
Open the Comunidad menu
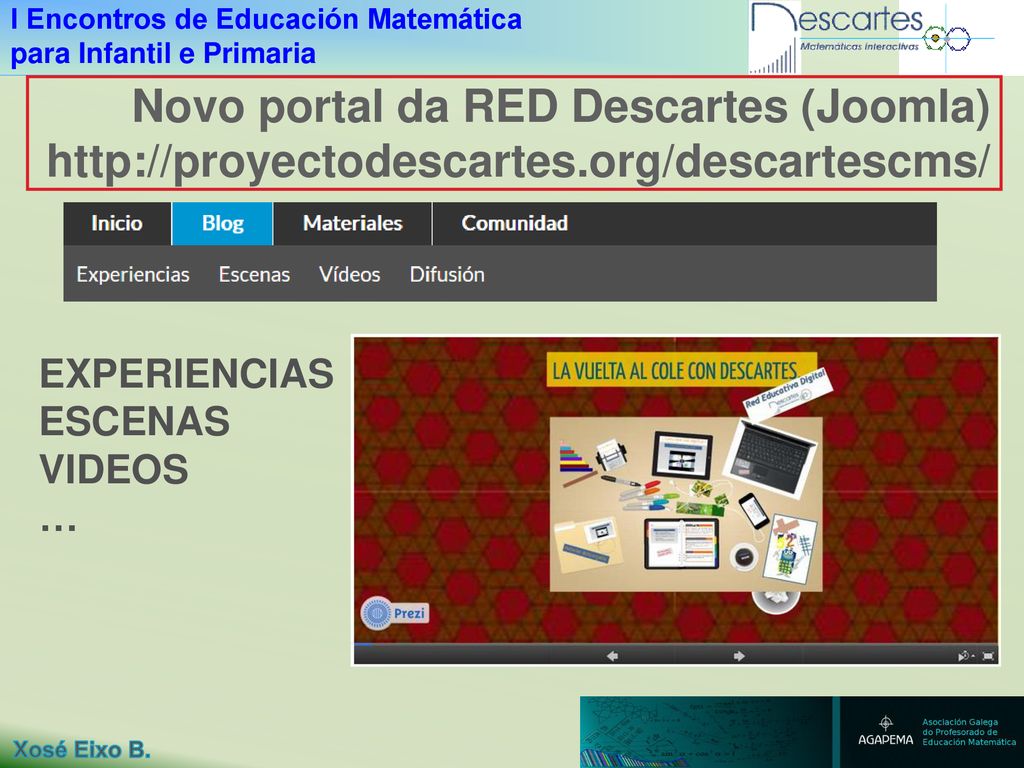pyautogui.click(x=515, y=223)
